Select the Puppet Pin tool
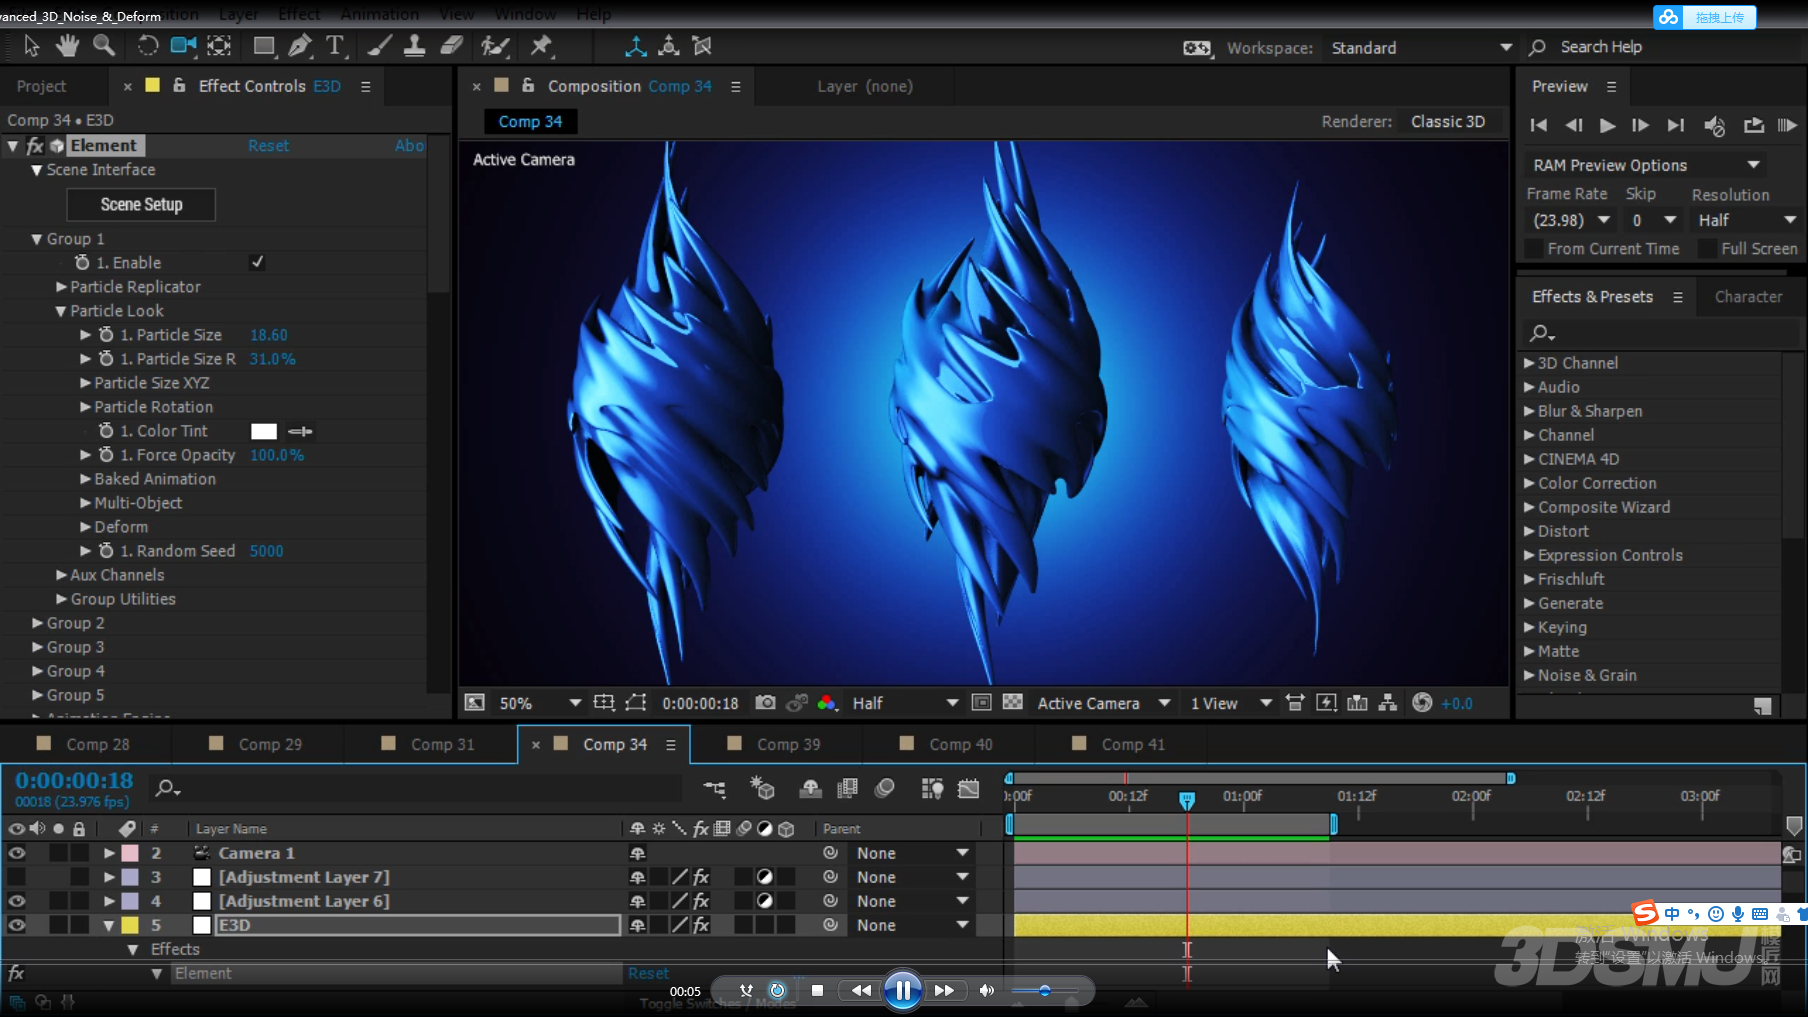This screenshot has width=1808, height=1017. (x=541, y=46)
